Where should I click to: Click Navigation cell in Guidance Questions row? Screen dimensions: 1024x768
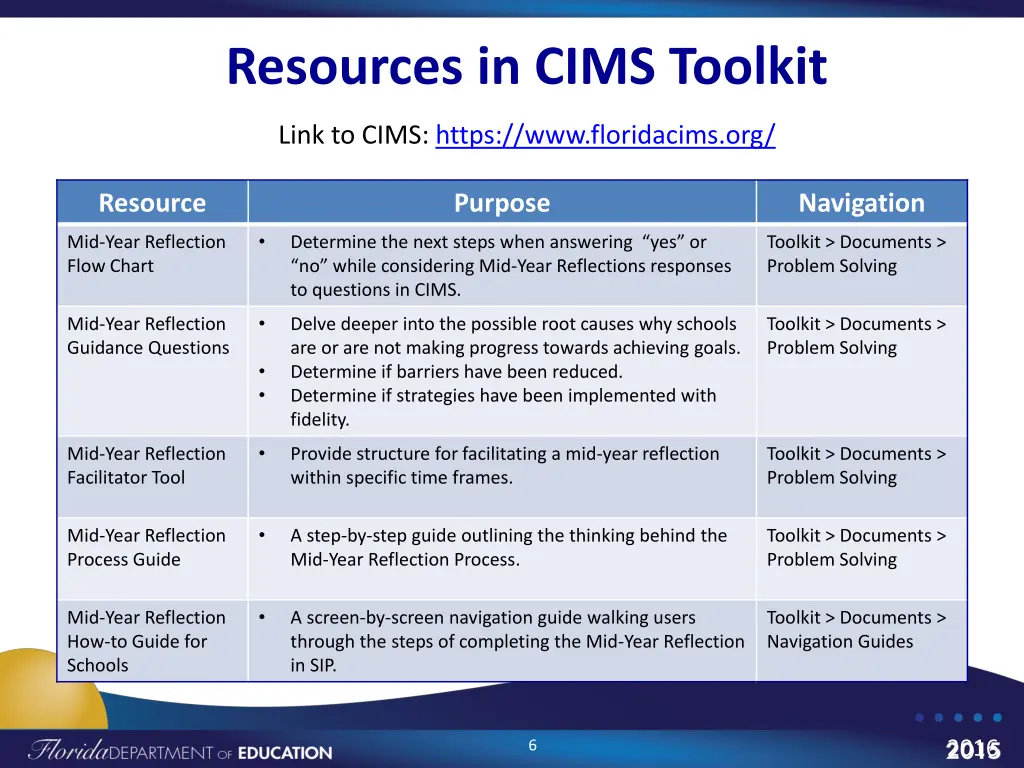[861, 371]
